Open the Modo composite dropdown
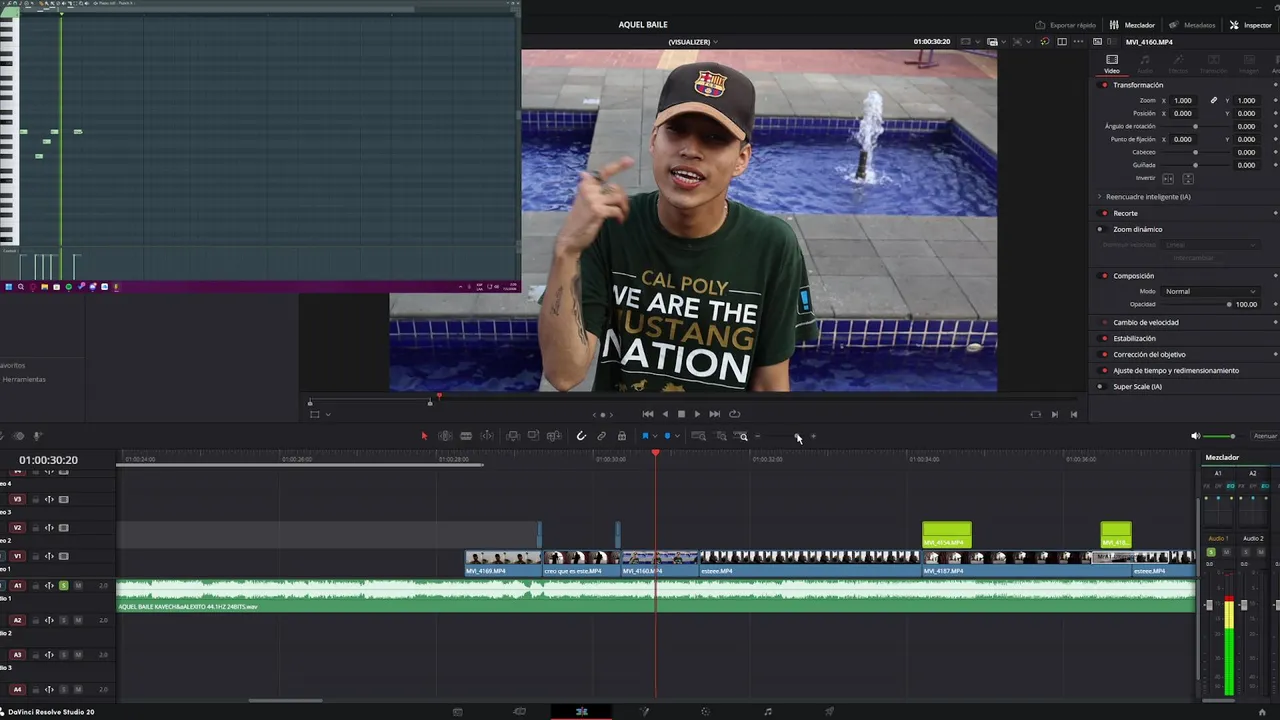 (1210, 291)
